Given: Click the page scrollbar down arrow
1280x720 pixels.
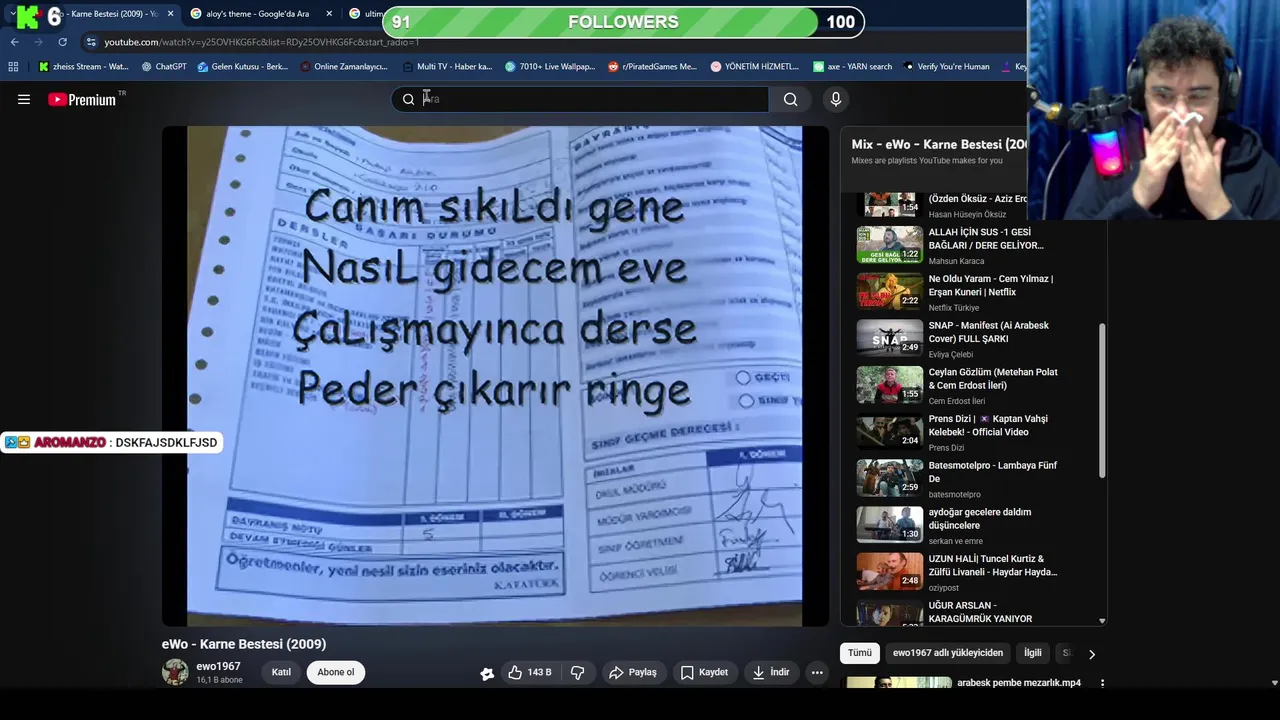Looking at the screenshot, I should (1274, 683).
